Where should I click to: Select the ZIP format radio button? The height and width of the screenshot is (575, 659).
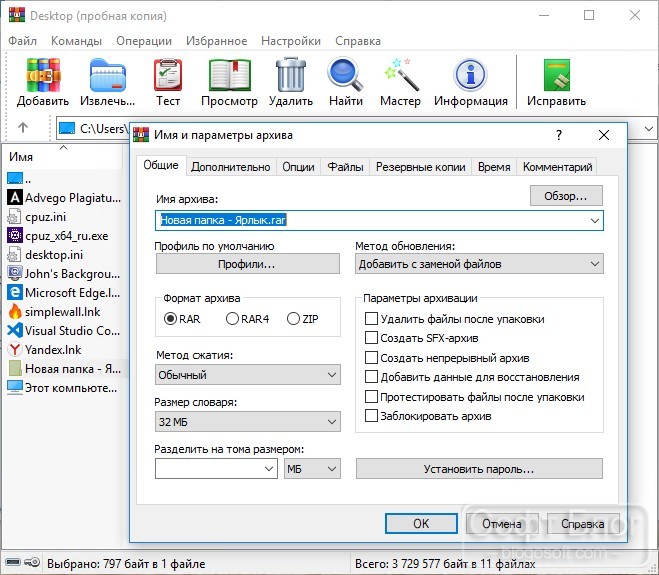point(293,319)
